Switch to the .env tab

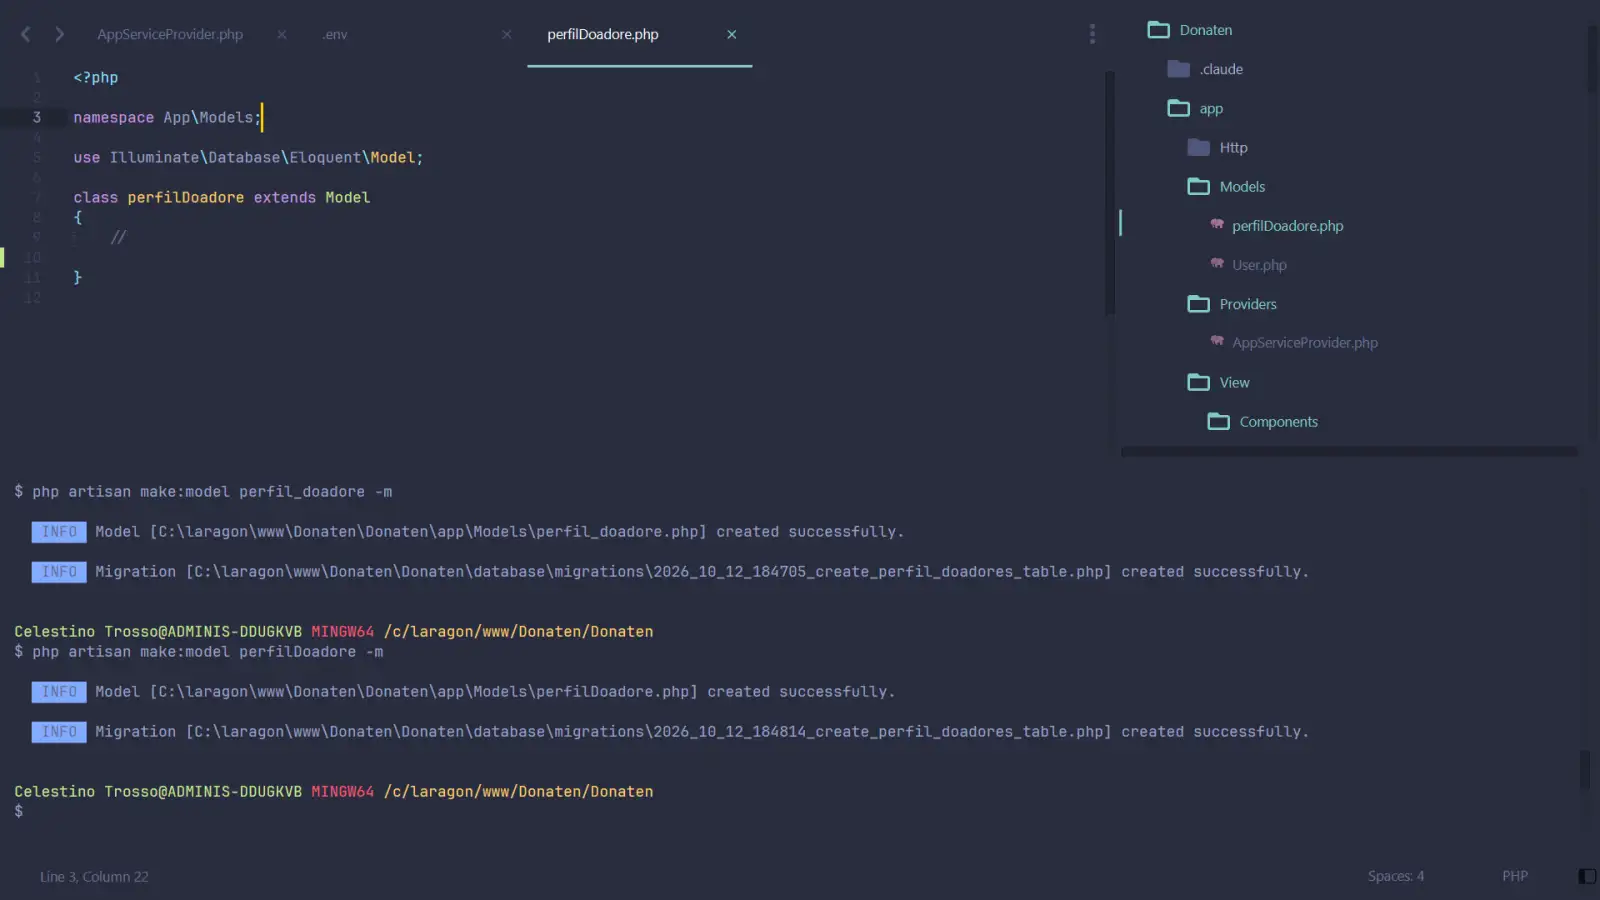(335, 34)
